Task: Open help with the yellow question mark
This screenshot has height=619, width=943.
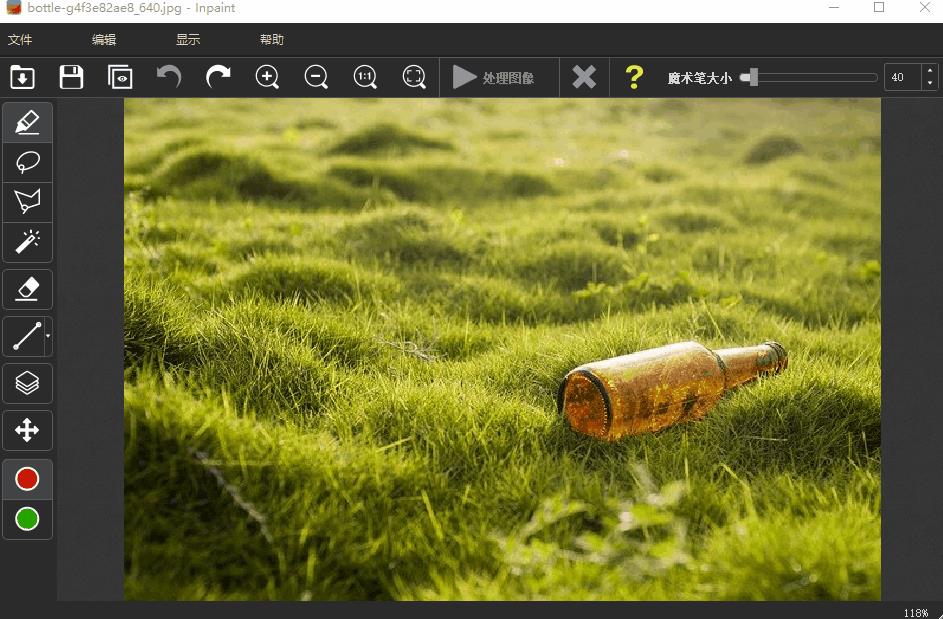Action: (634, 77)
